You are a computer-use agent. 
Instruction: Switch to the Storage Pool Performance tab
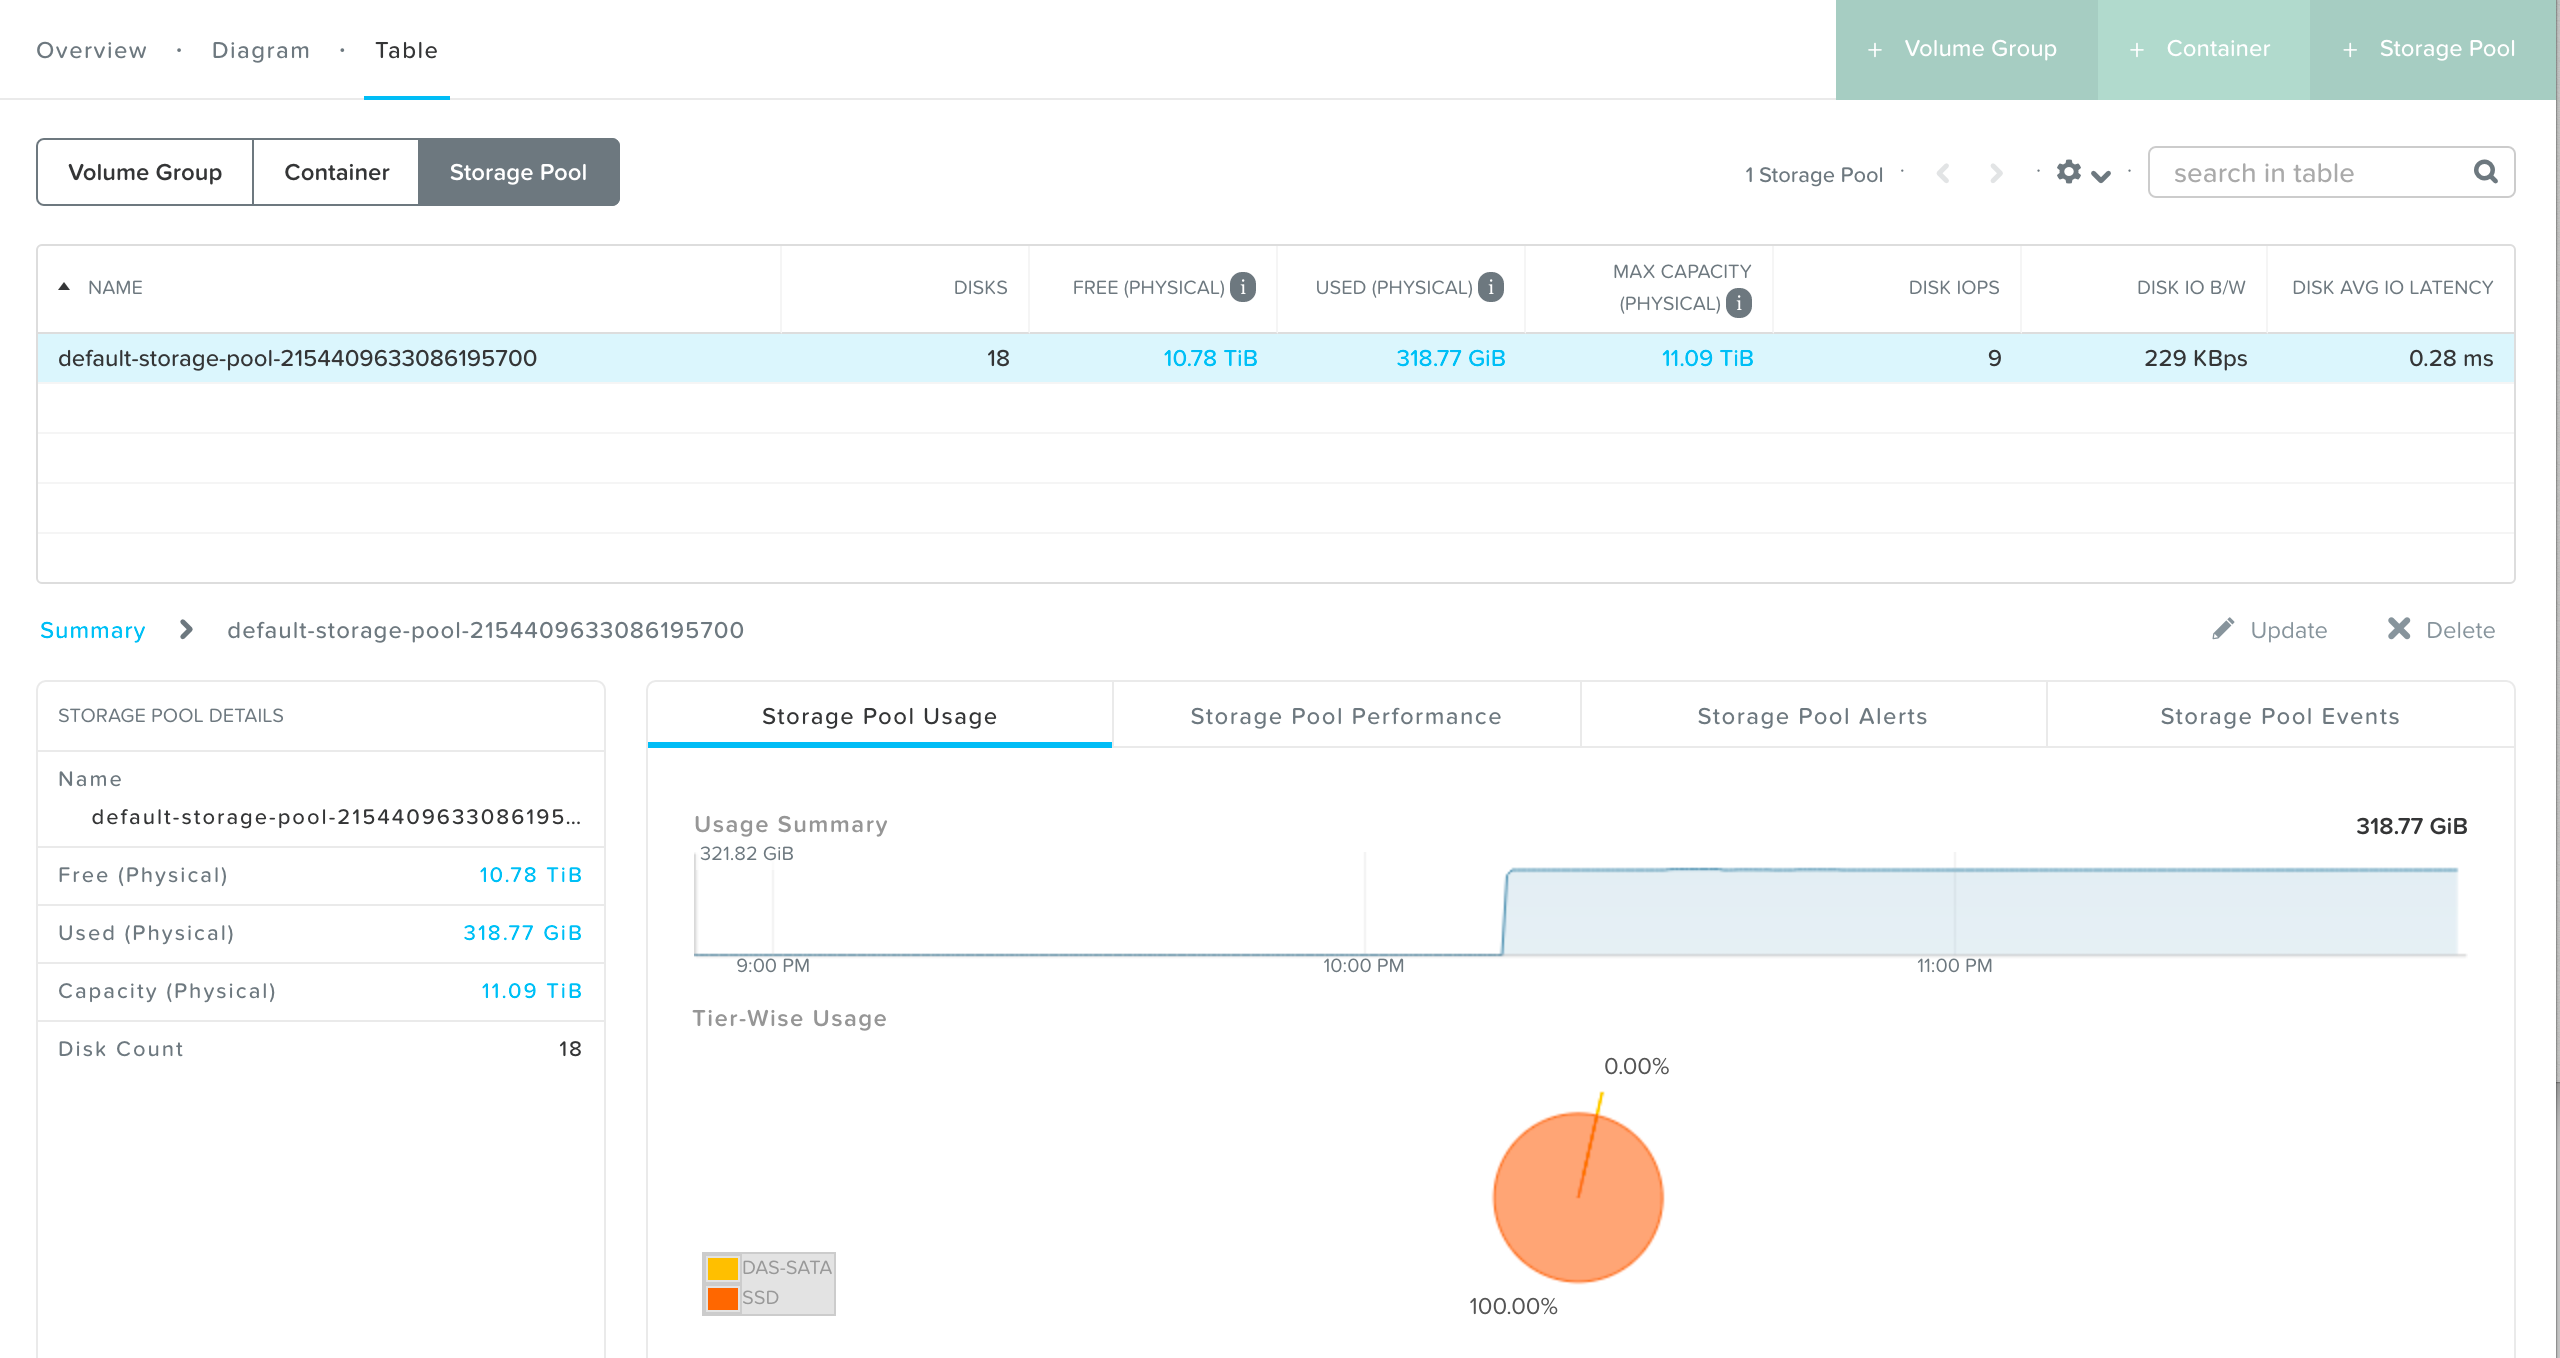click(1345, 715)
